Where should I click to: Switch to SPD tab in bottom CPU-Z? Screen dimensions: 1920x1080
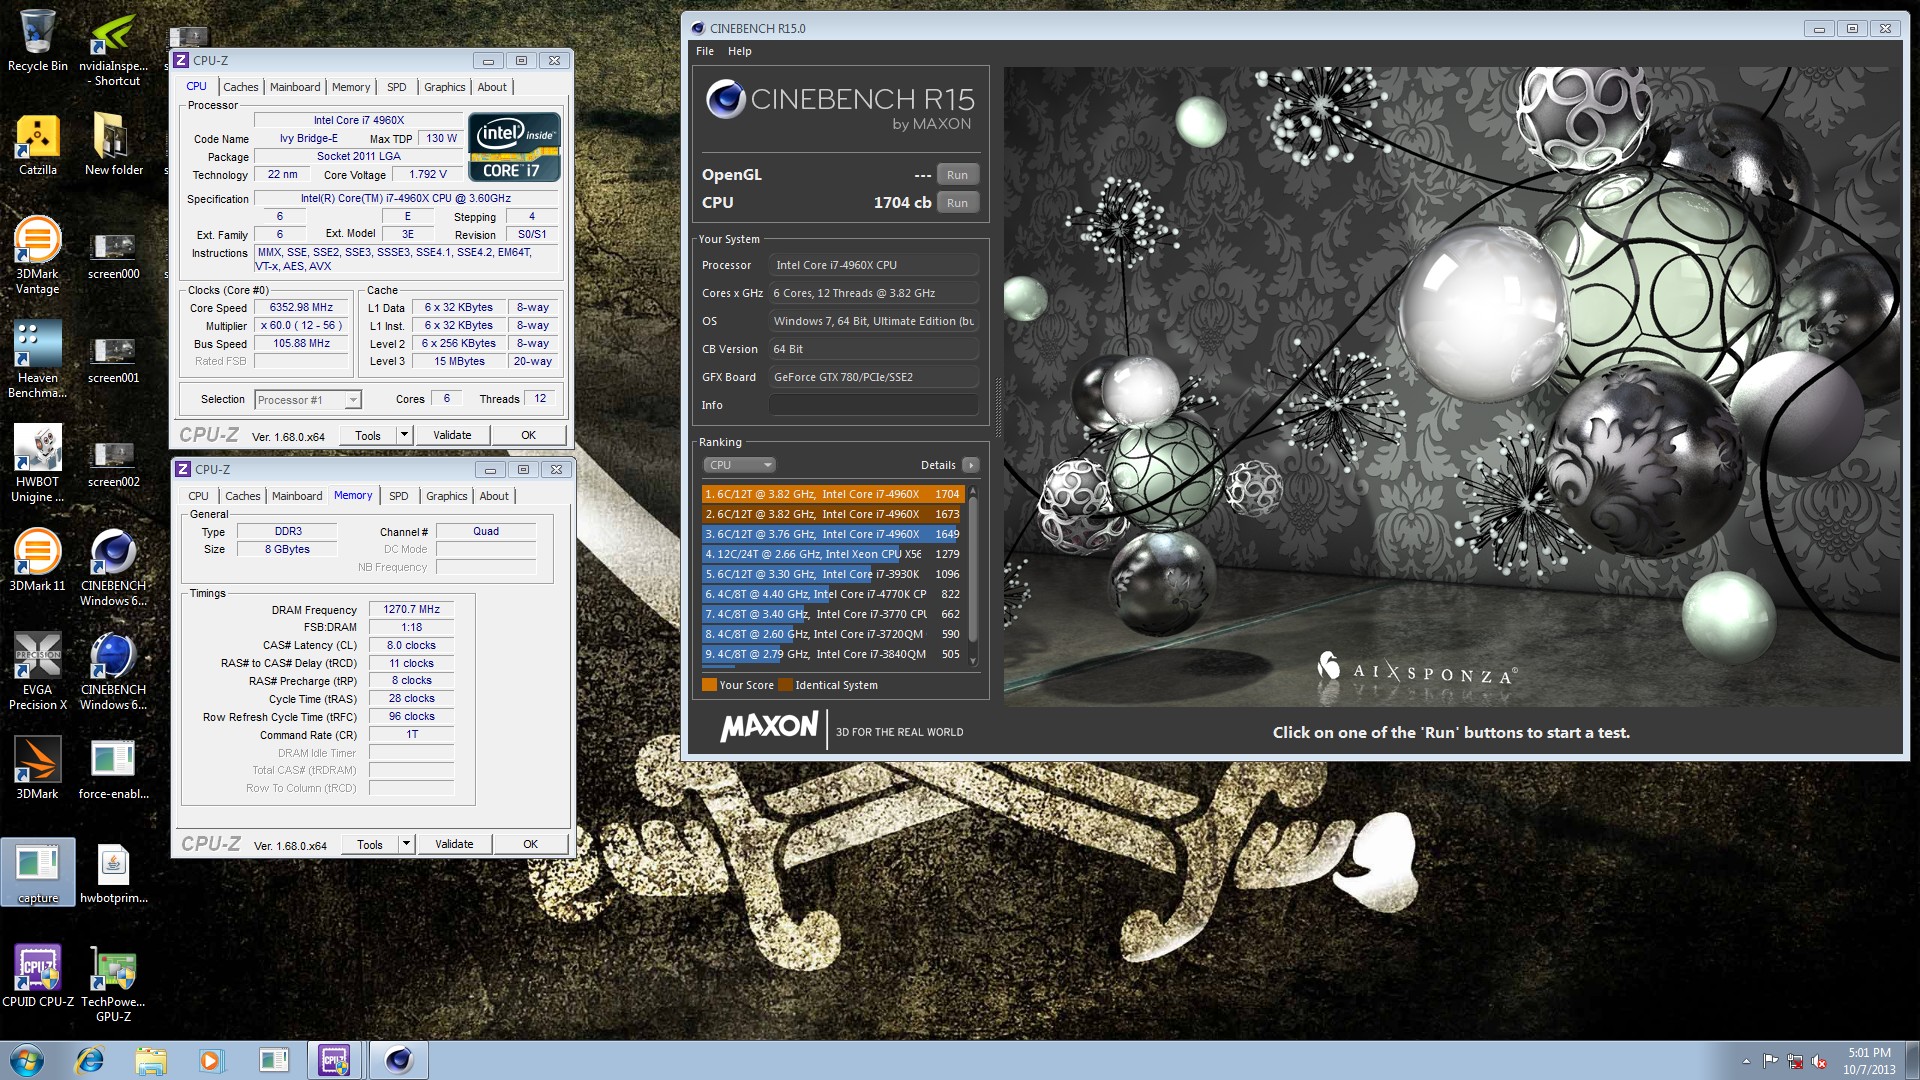(x=398, y=496)
